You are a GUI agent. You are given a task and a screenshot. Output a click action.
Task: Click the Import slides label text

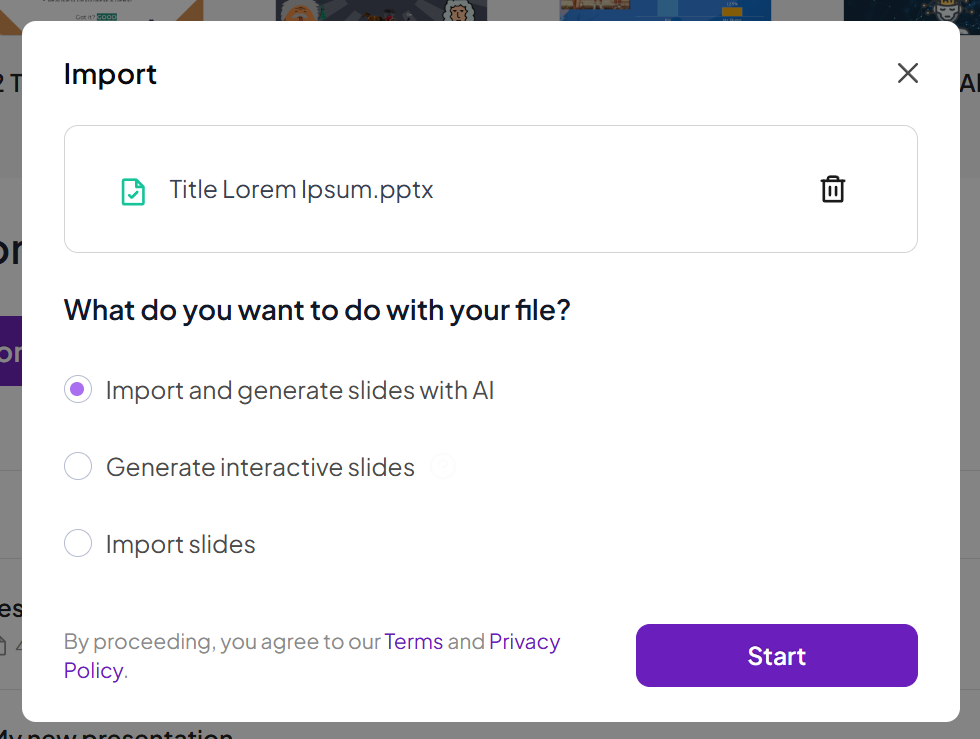click(180, 544)
